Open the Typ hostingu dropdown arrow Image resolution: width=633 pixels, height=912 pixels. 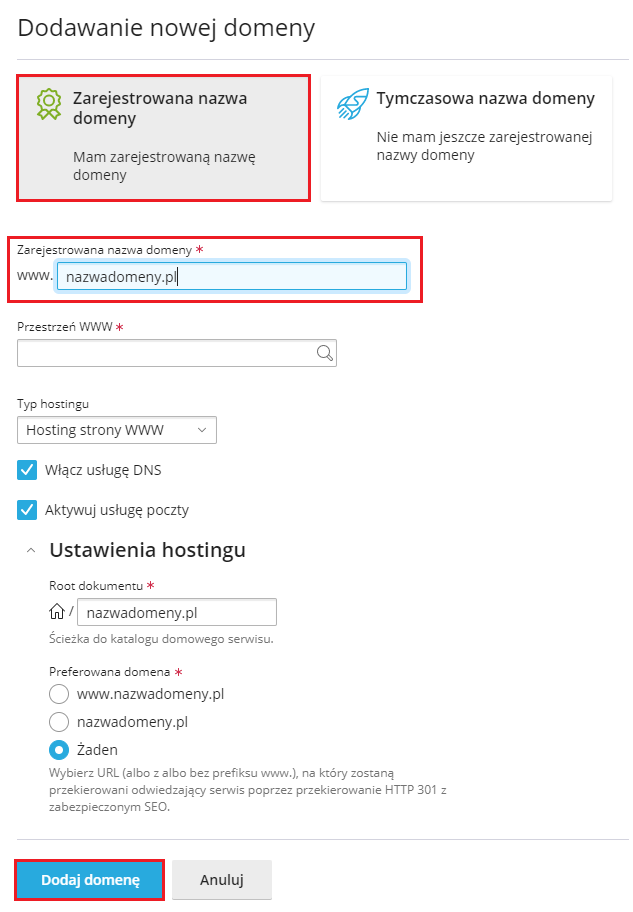(202, 430)
